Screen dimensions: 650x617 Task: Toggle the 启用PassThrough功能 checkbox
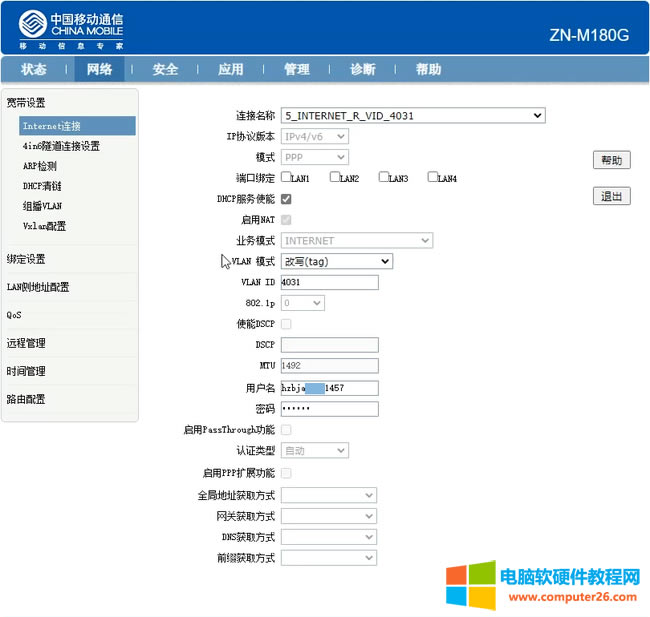(x=286, y=430)
